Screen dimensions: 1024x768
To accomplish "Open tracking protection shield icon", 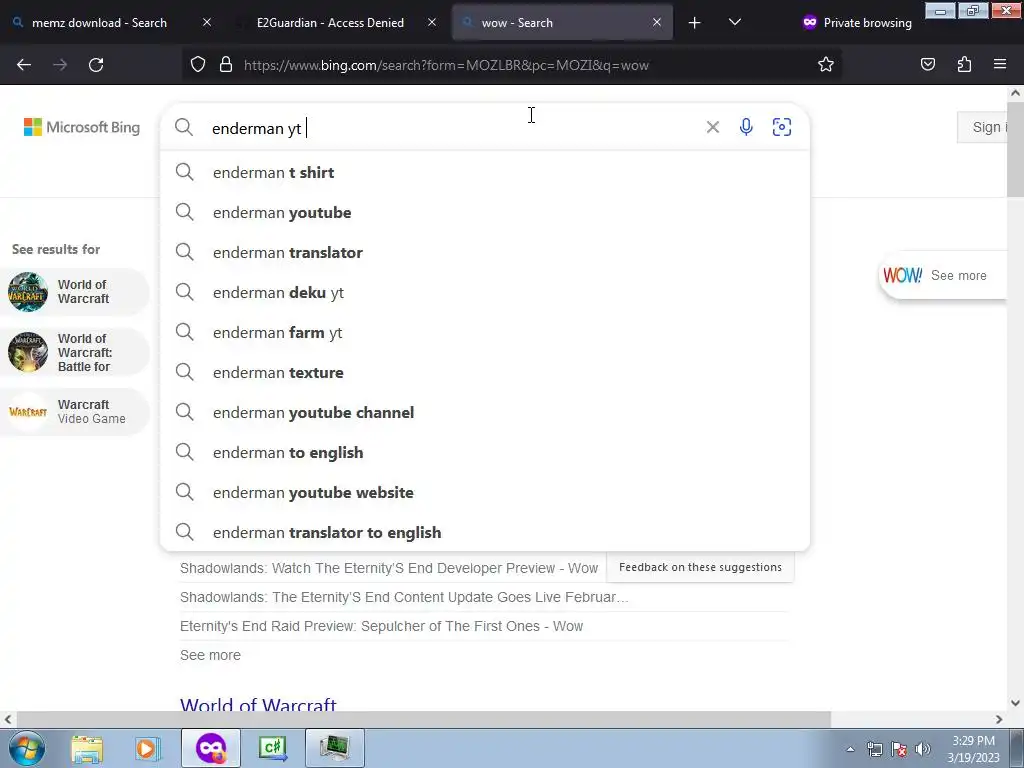I will click(x=198, y=65).
